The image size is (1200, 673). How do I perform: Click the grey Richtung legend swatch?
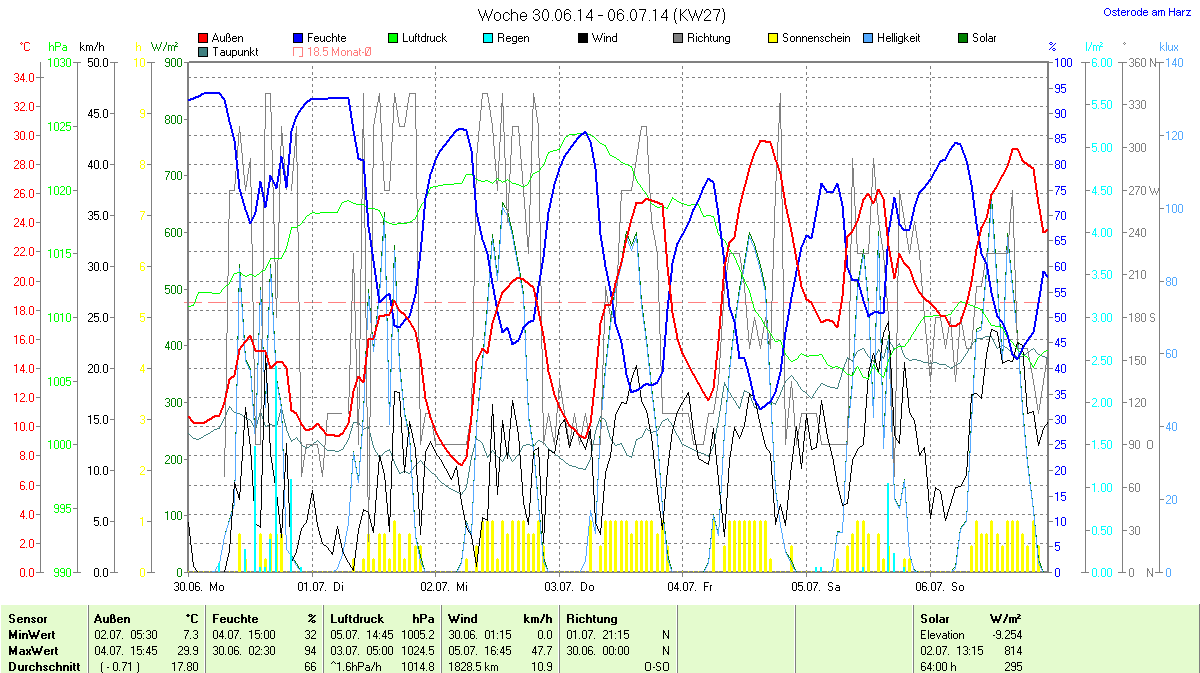coord(677,39)
